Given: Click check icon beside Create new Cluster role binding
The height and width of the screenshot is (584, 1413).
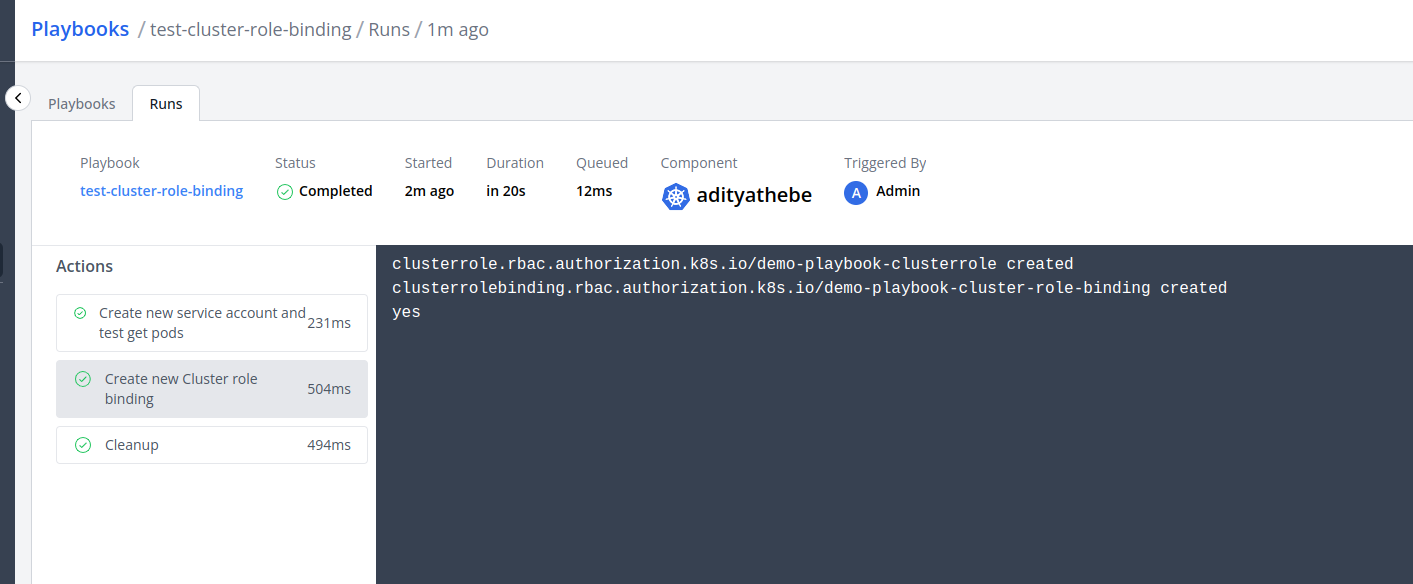Looking at the screenshot, I should point(83,379).
